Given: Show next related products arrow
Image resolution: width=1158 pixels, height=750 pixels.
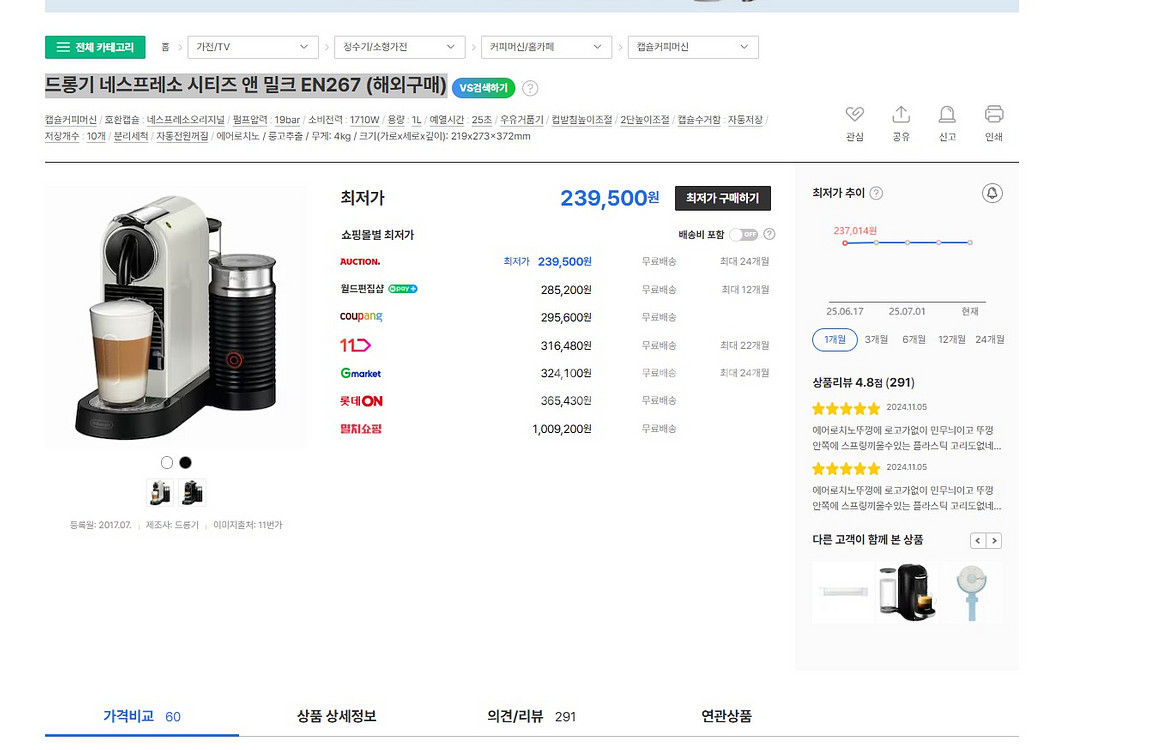Looking at the screenshot, I should click(x=994, y=540).
